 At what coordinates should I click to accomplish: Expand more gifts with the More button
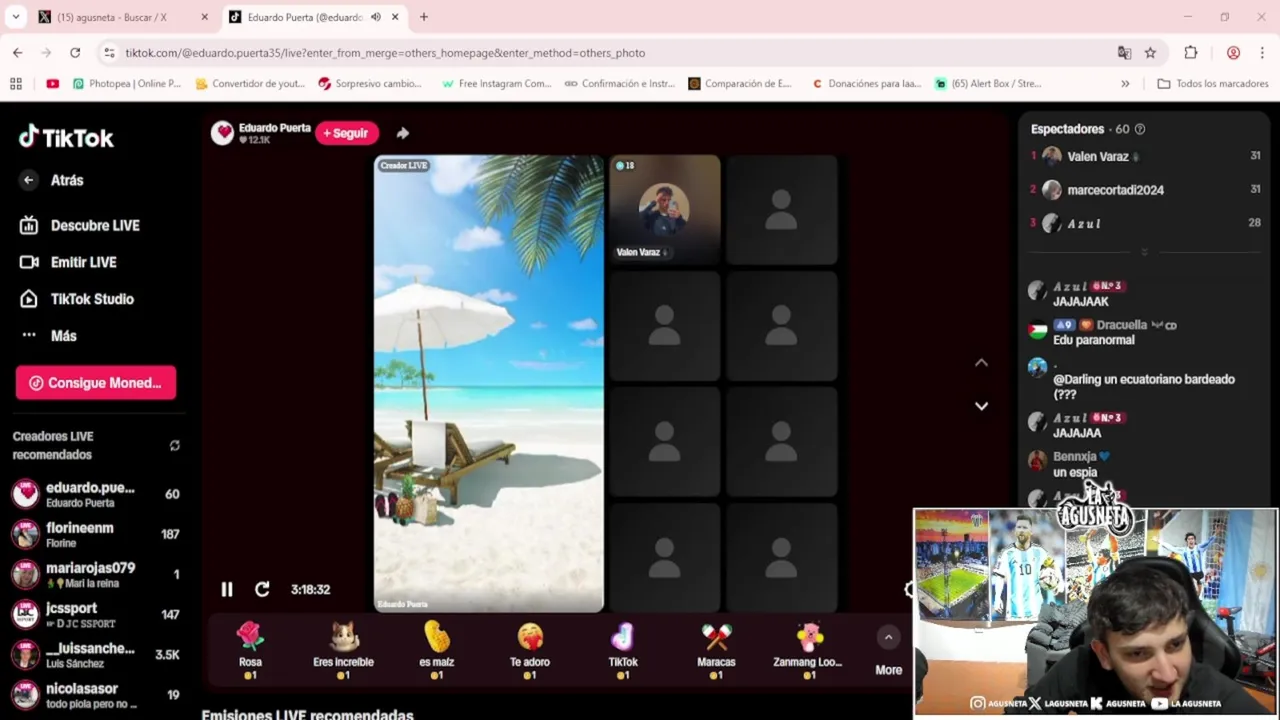(889, 650)
